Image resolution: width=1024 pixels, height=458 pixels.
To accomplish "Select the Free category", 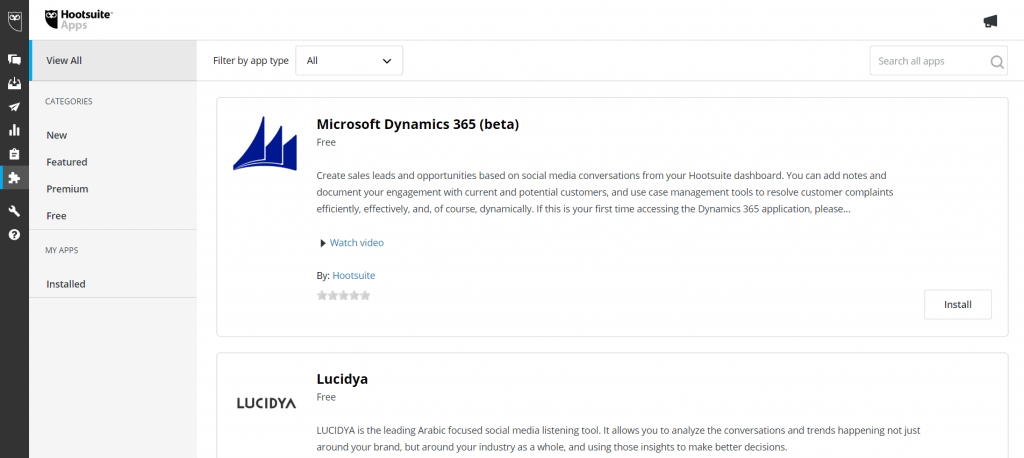I will pyautogui.click(x=56, y=216).
